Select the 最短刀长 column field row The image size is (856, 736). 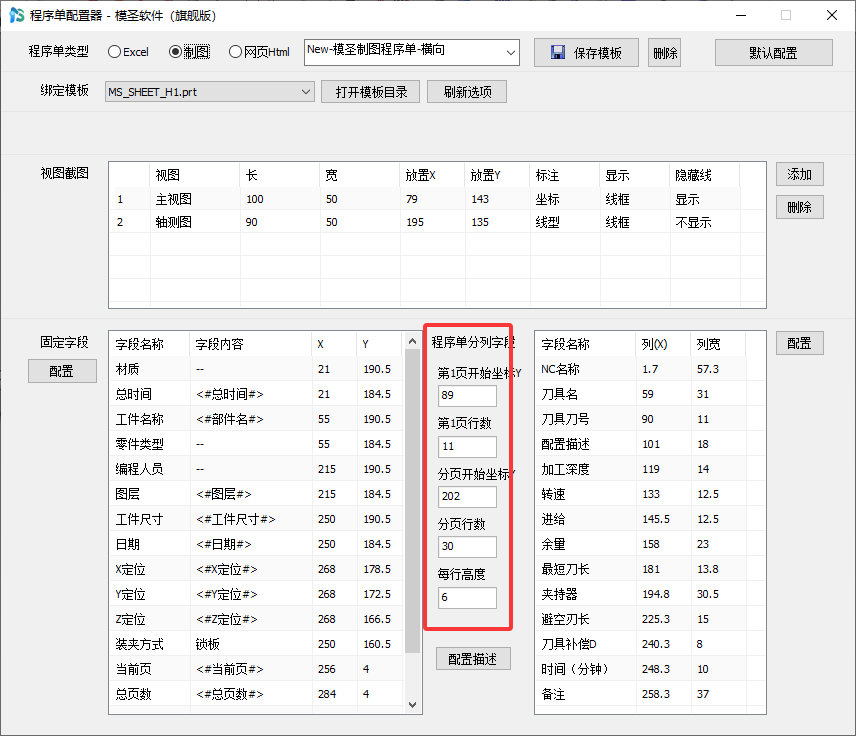pyautogui.click(x=650, y=569)
